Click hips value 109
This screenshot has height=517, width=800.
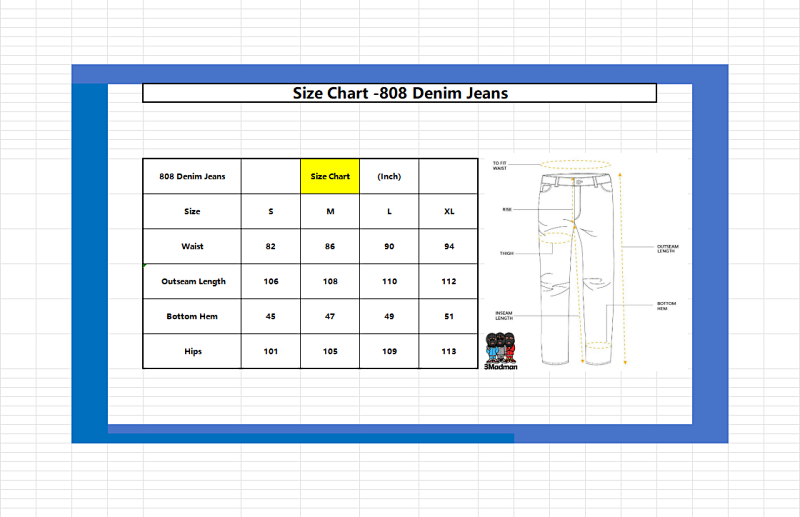(x=389, y=351)
